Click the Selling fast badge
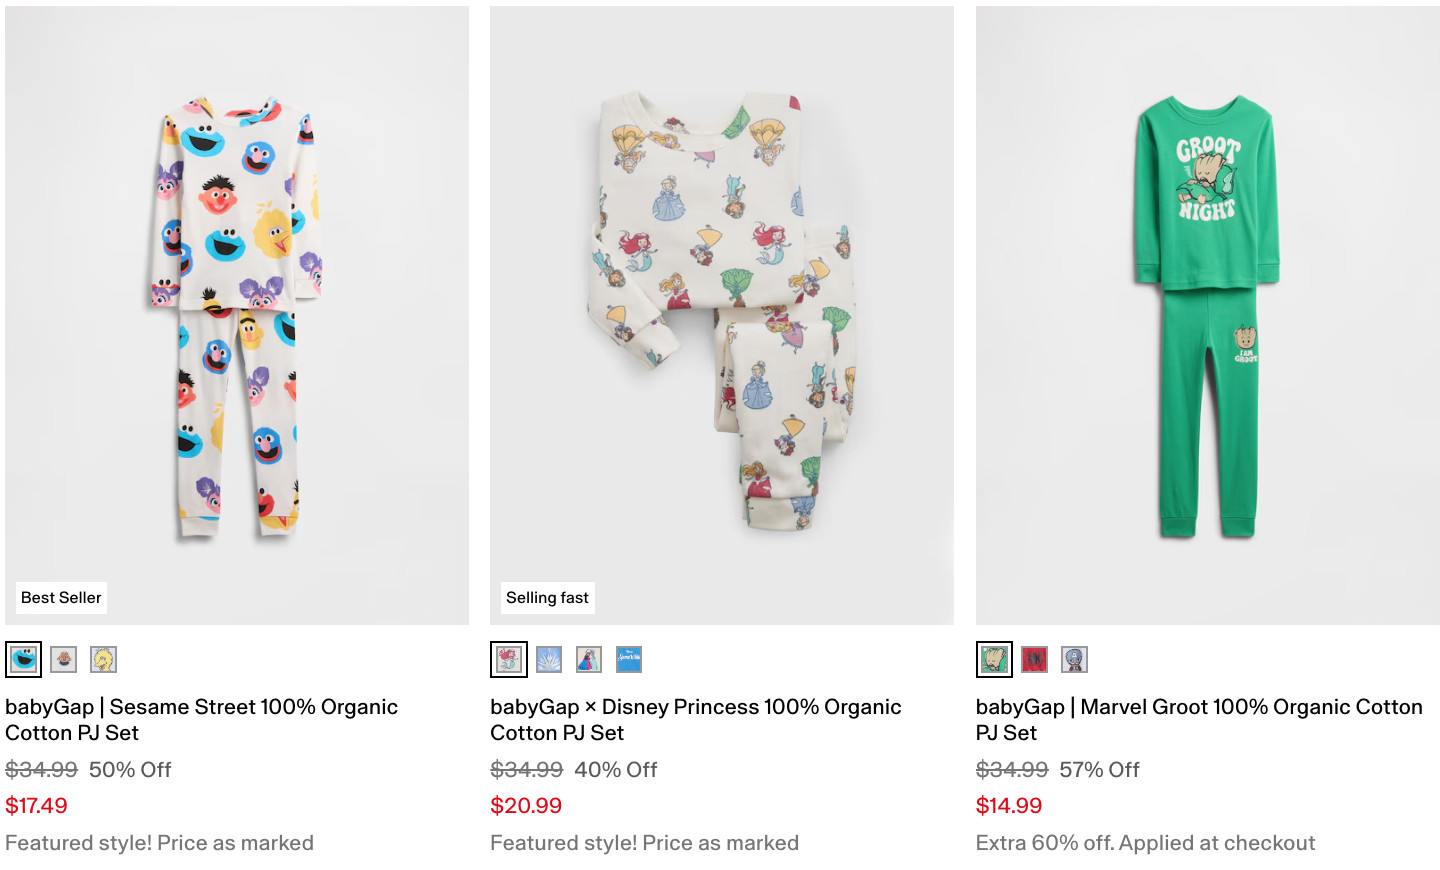 pos(547,598)
